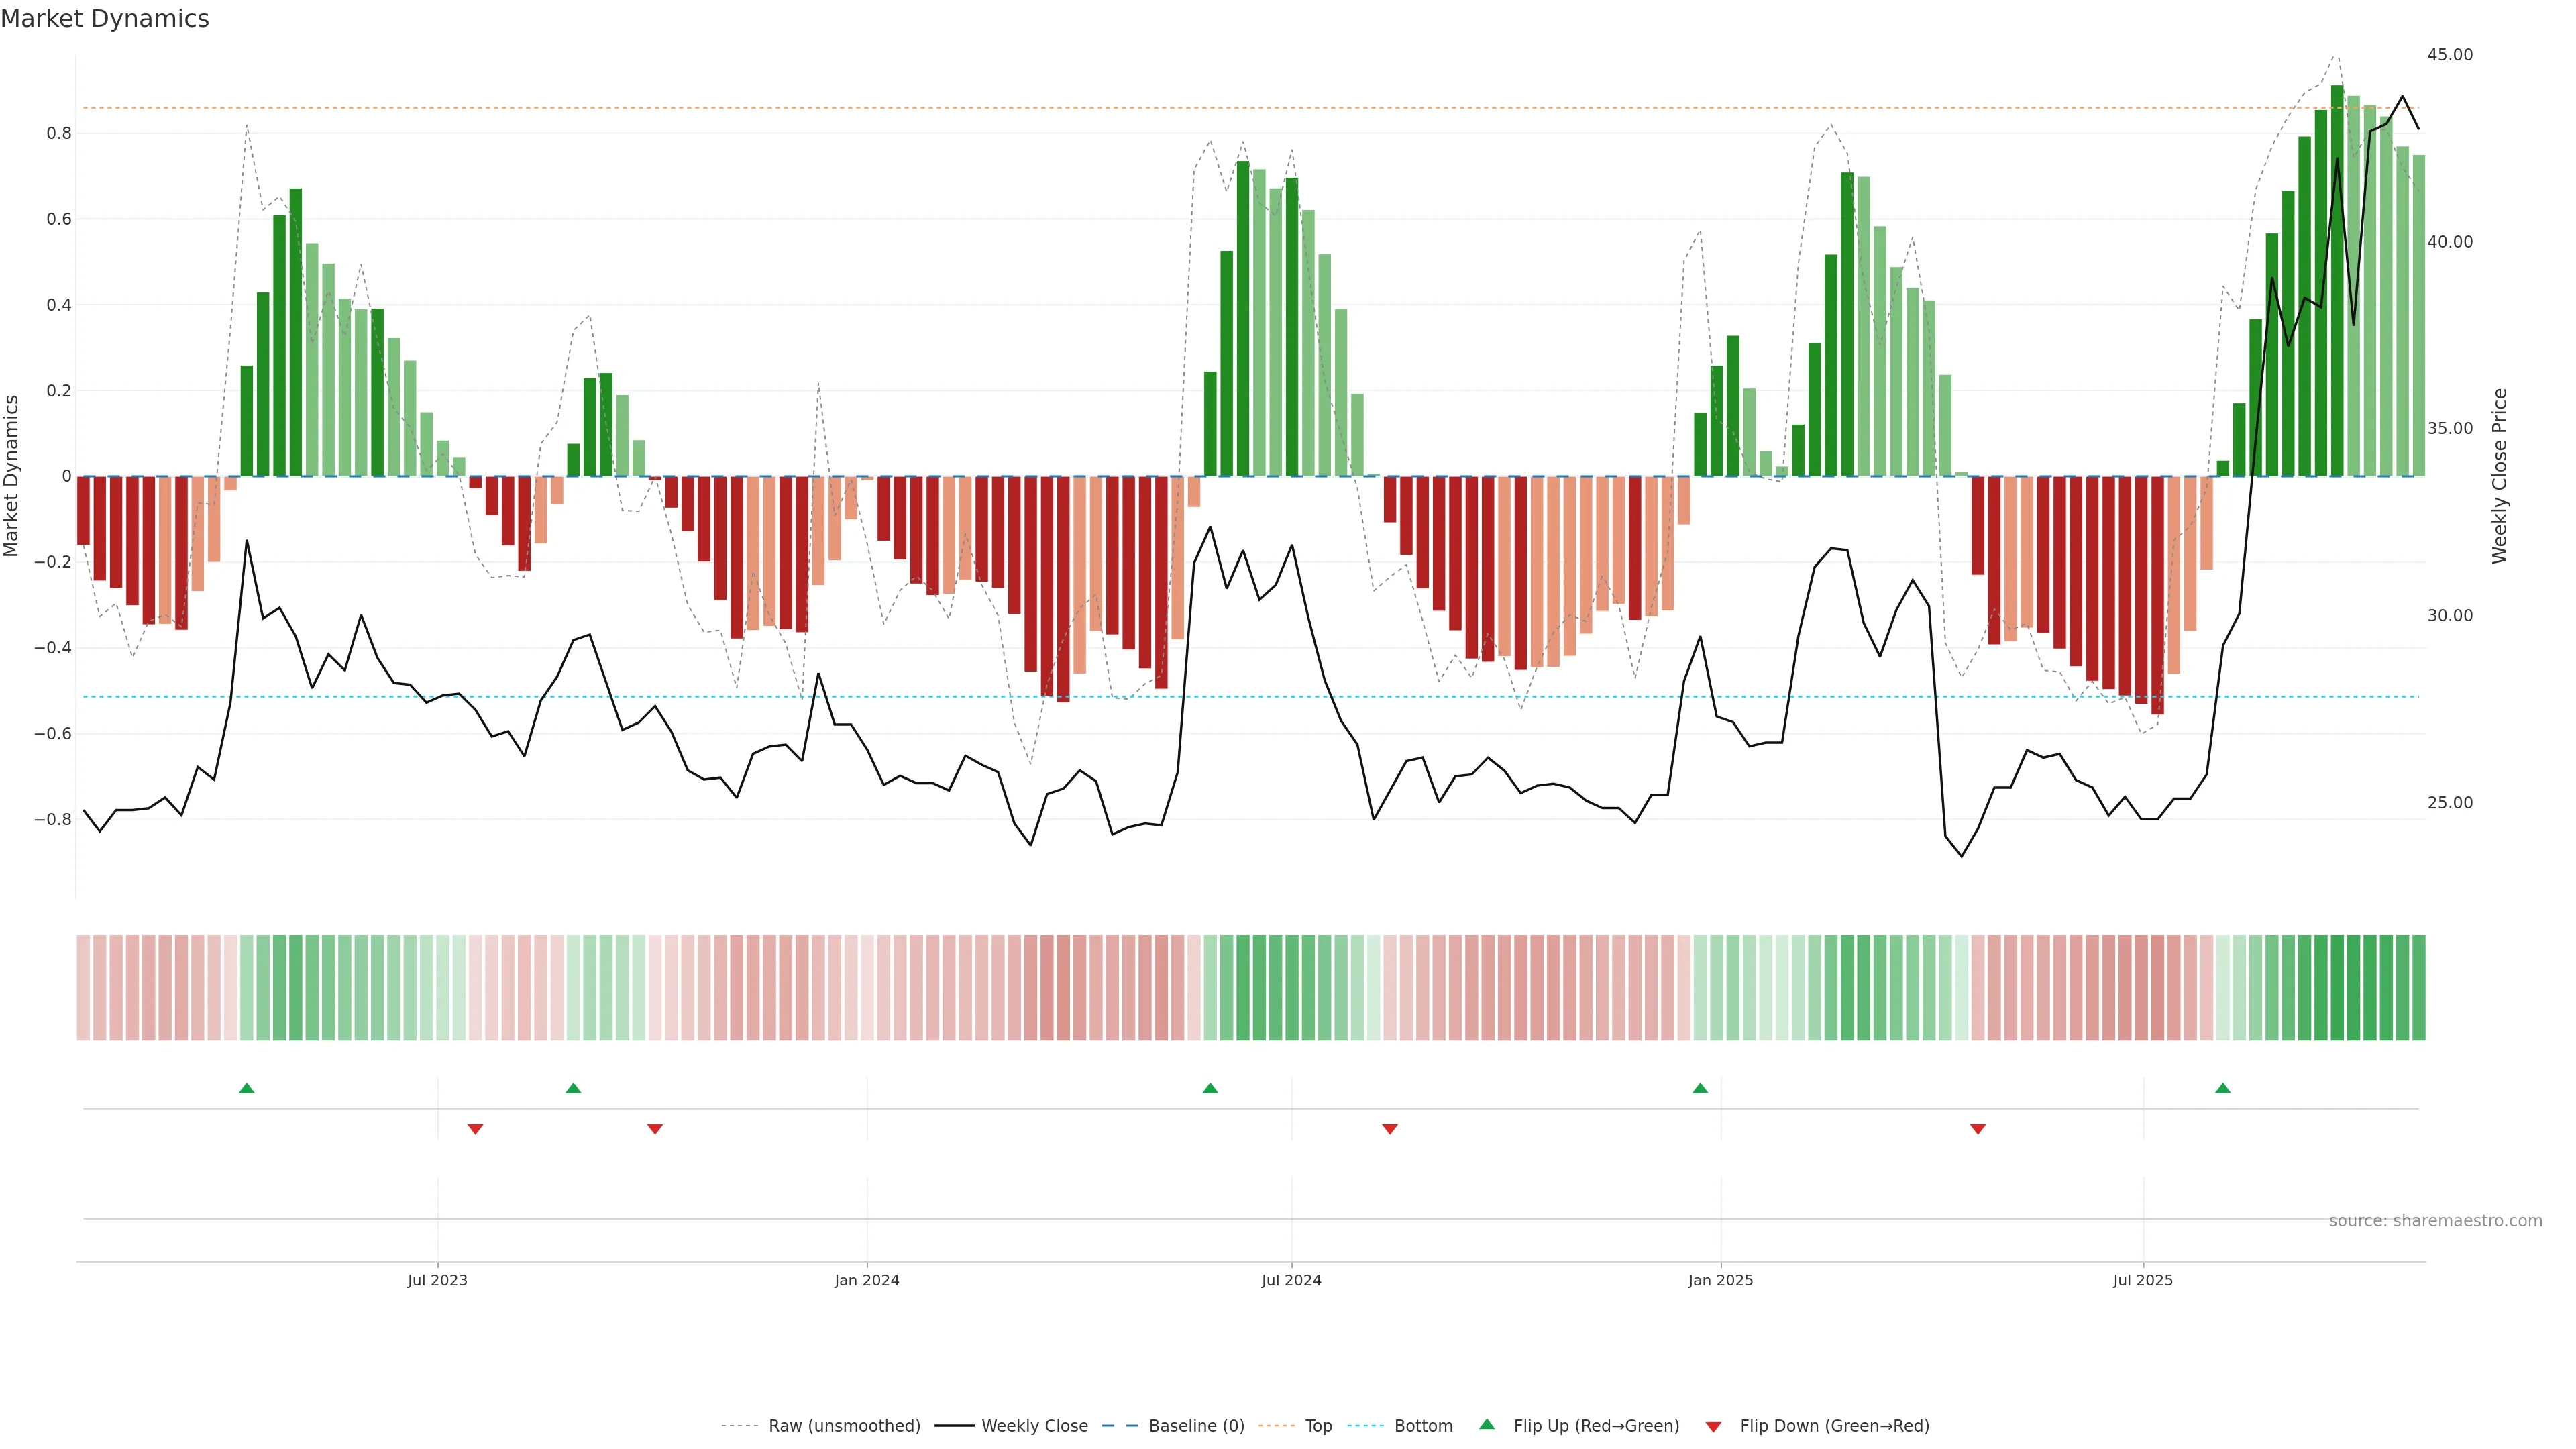This screenshot has height=1449, width=2576.
Task: Click the Flip Up legend triangle icon
Action: pos(1487,1424)
